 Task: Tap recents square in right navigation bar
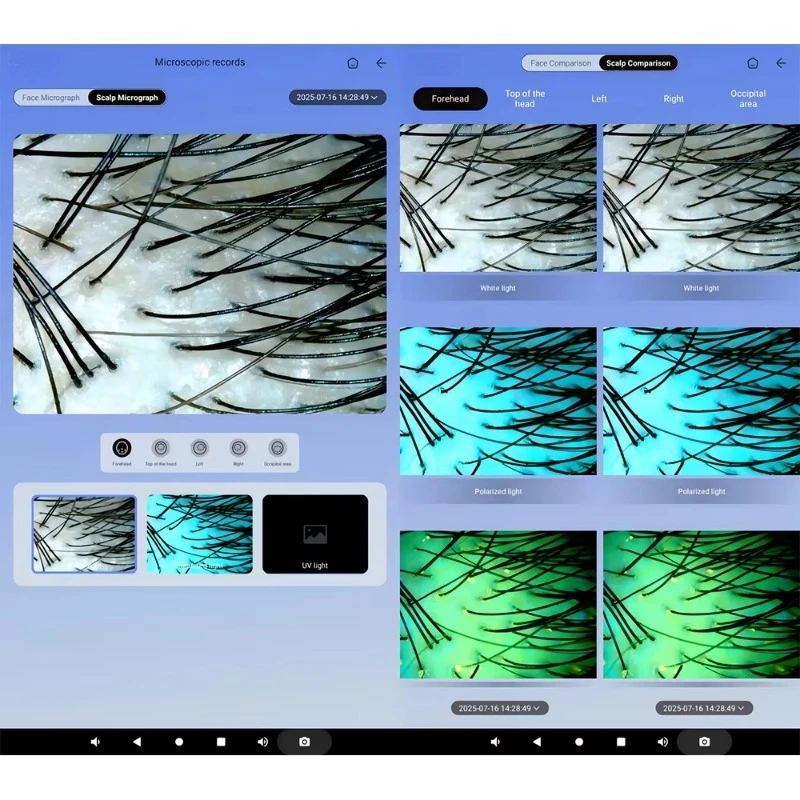coord(621,742)
